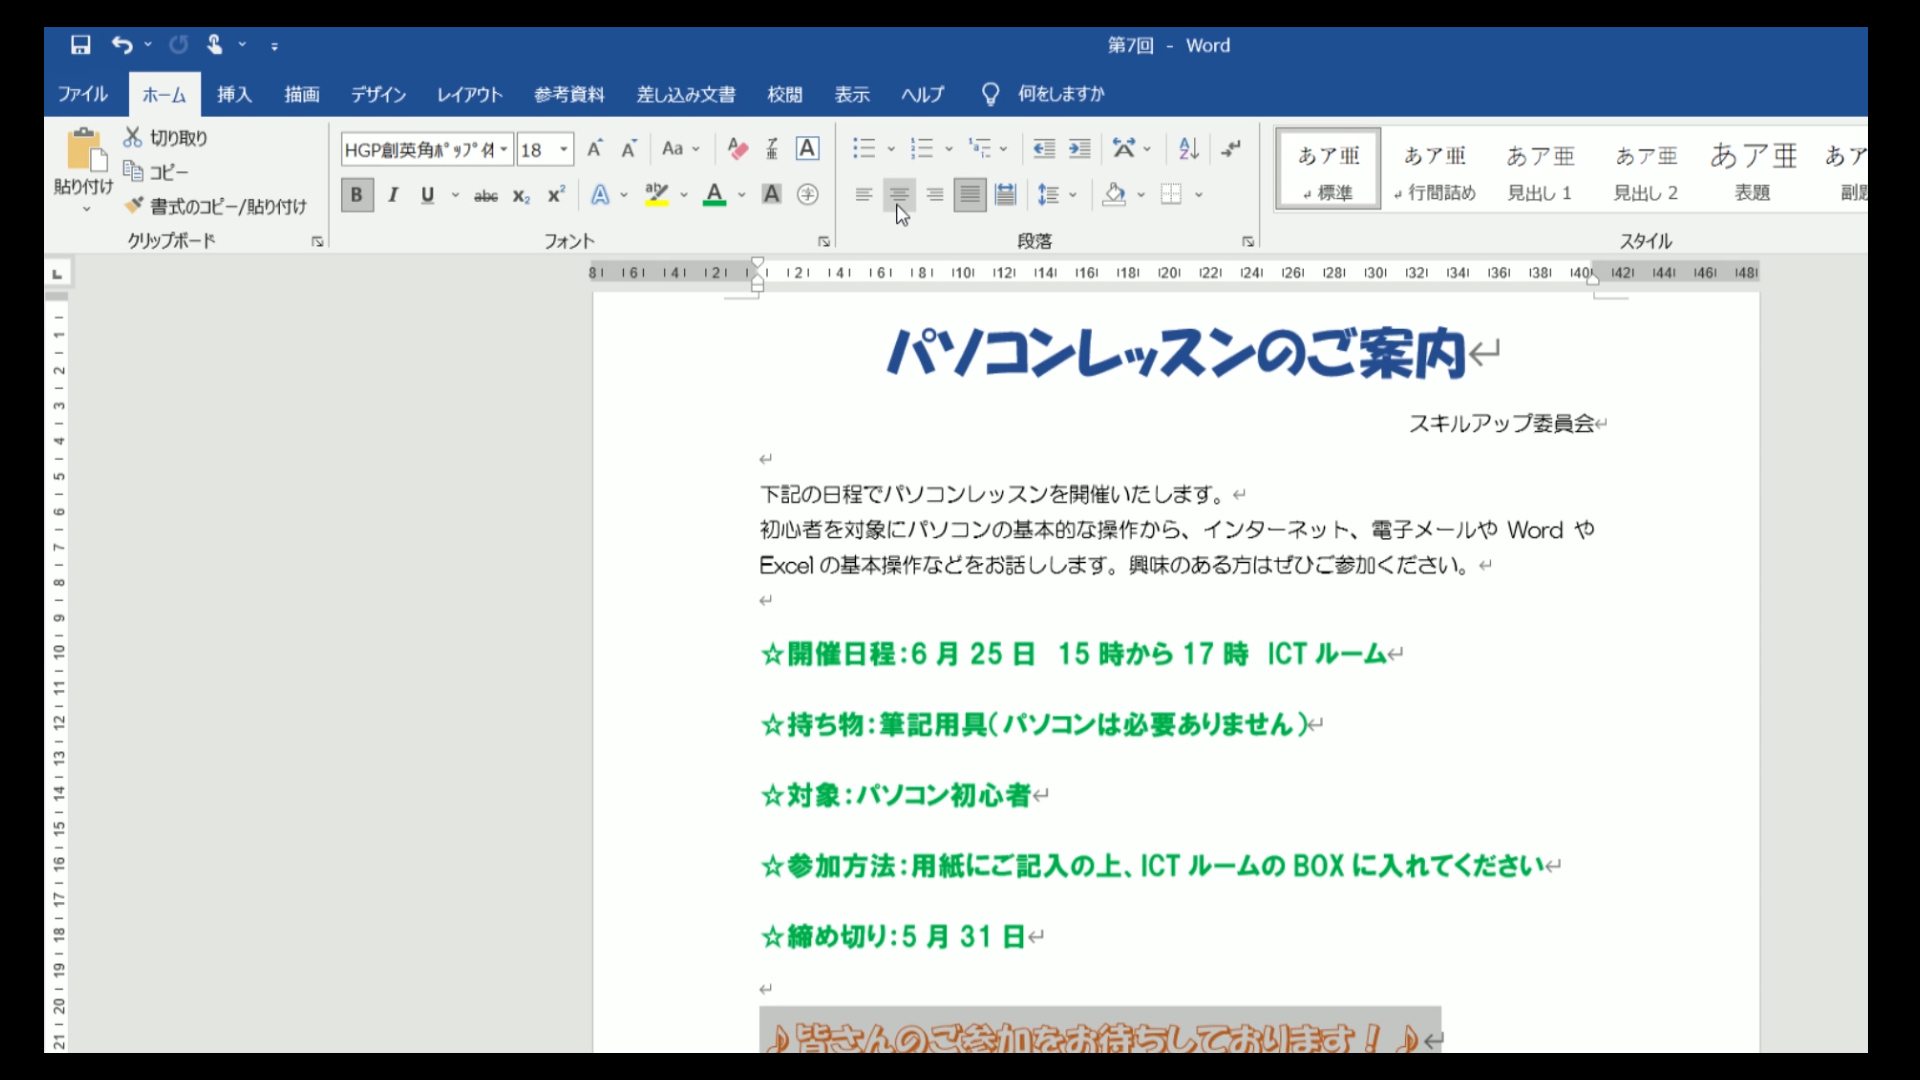Toggle center alignment for paragraph
Image resolution: width=1920 pixels, height=1080 pixels.
[x=899, y=195]
